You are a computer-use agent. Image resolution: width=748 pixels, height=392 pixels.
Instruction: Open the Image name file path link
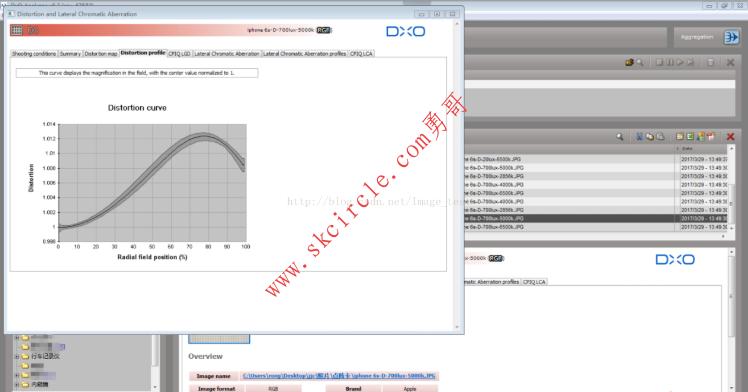(339, 376)
